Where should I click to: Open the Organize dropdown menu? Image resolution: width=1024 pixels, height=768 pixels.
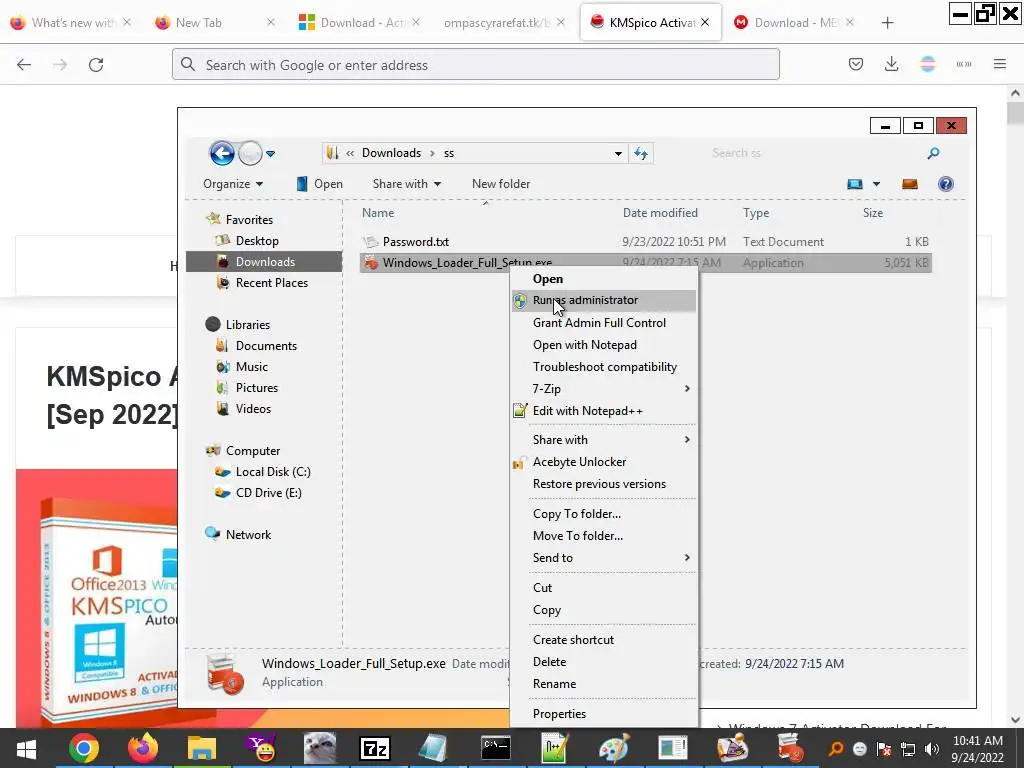[x=233, y=184]
